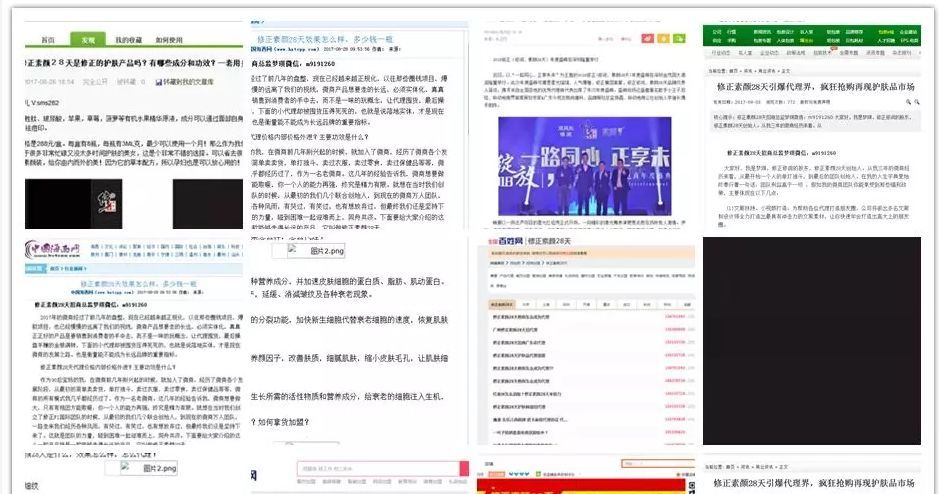940x494 pixels.
Task: Click the 百姓网 logo
Action: 505,241
